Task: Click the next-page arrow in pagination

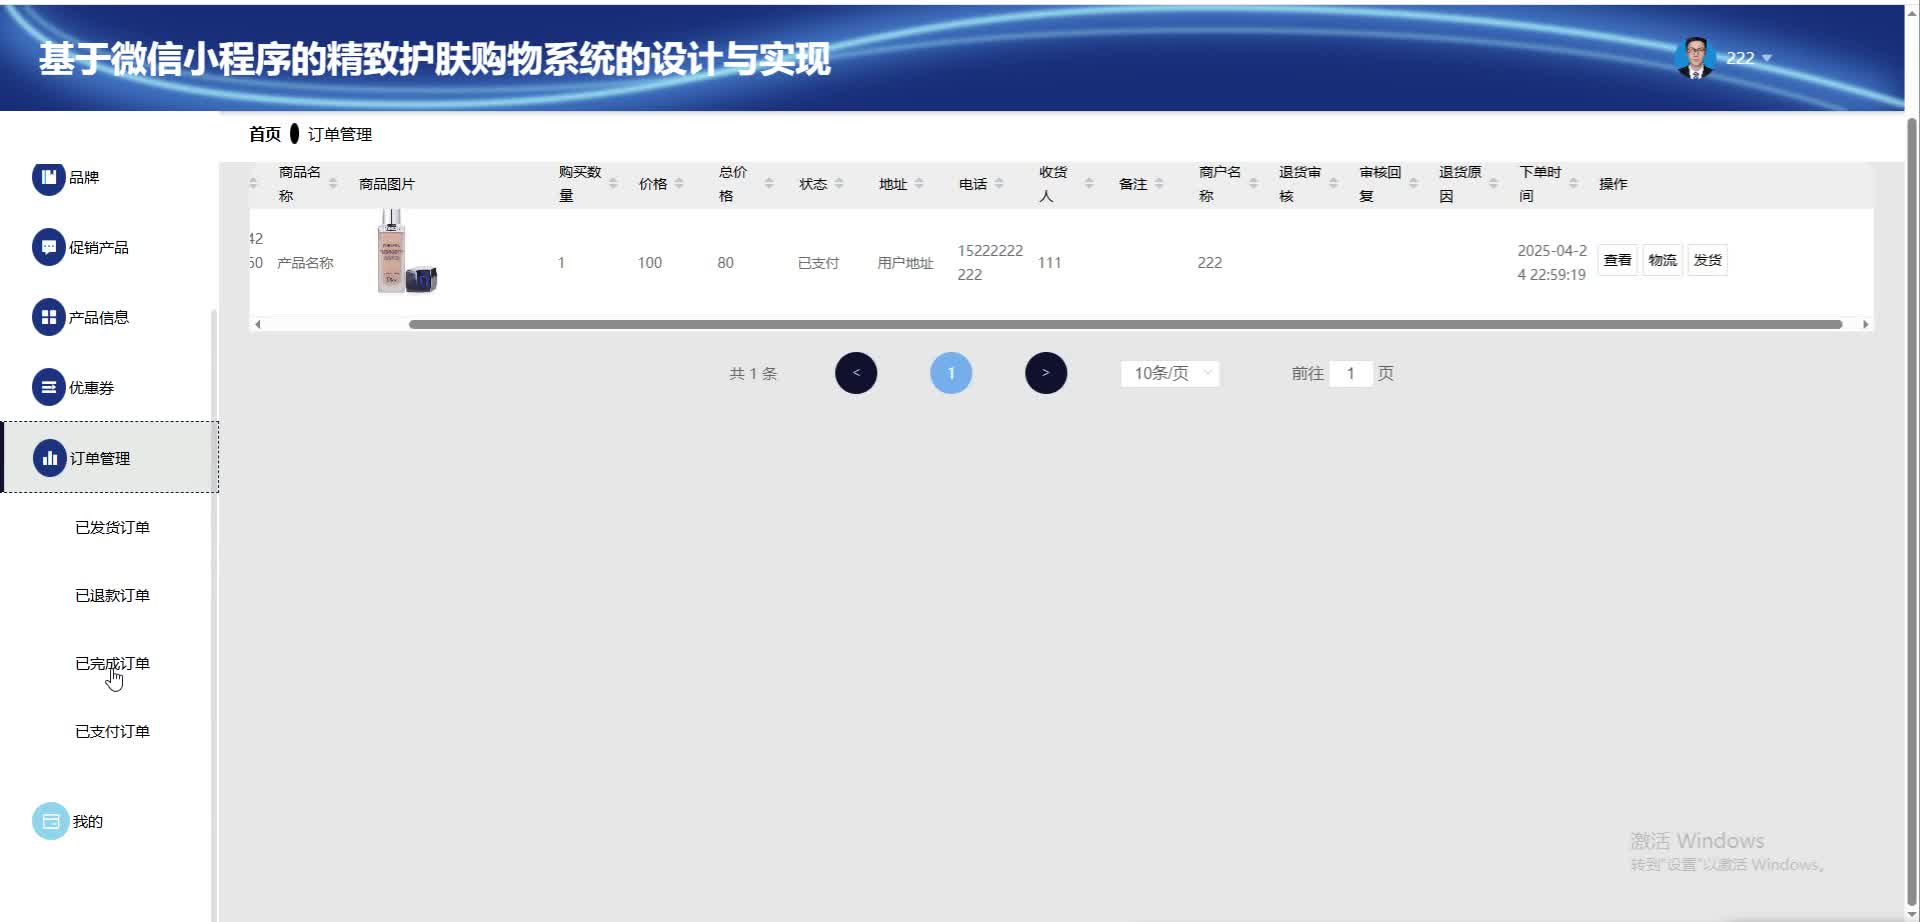Action: coord(1045,372)
